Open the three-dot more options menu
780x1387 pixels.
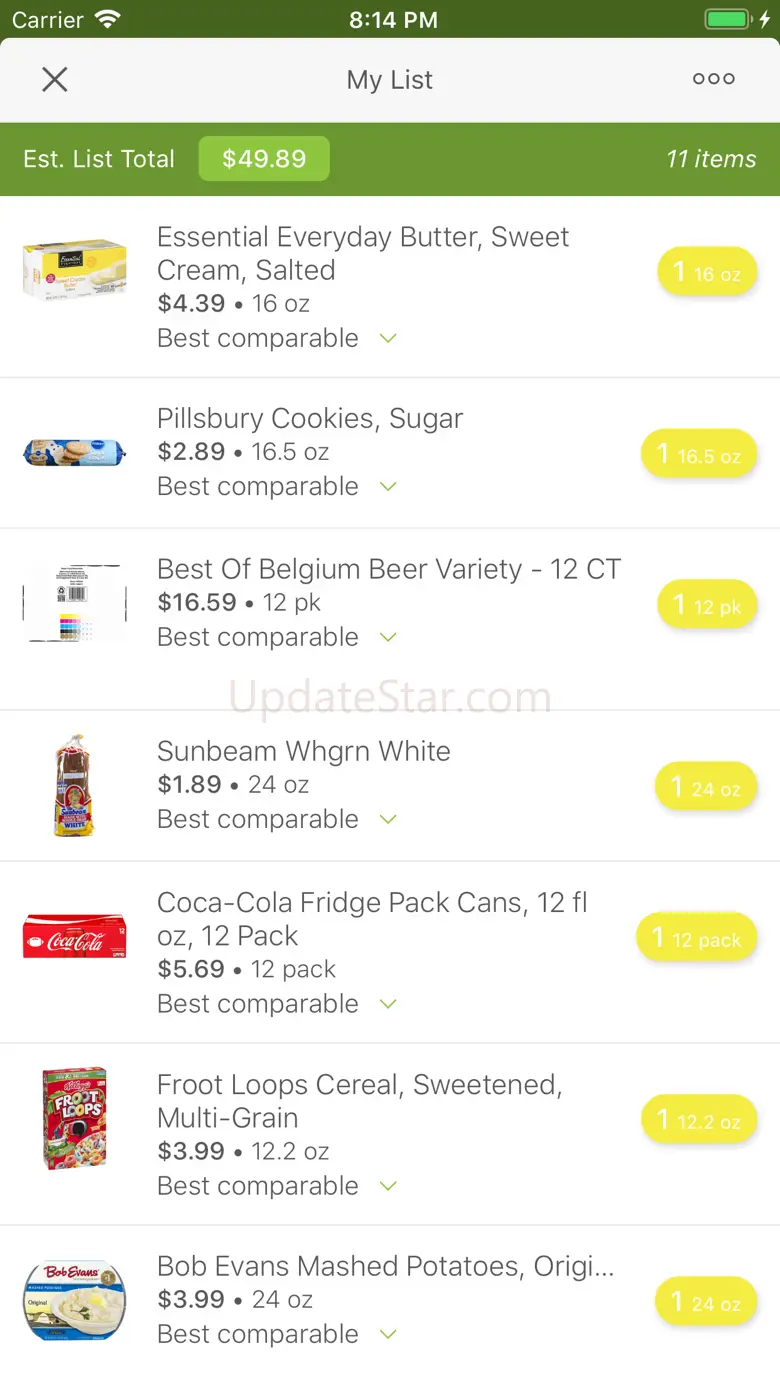(714, 79)
